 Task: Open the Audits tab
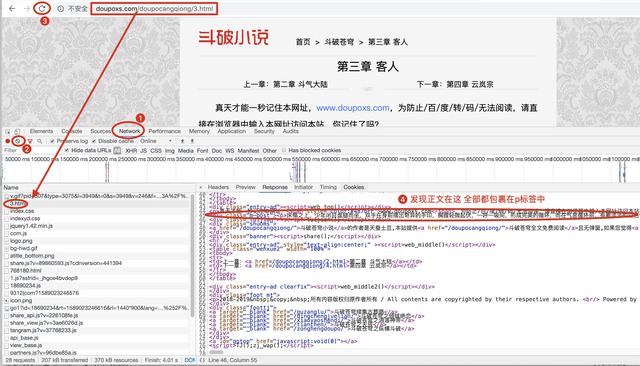click(291, 131)
